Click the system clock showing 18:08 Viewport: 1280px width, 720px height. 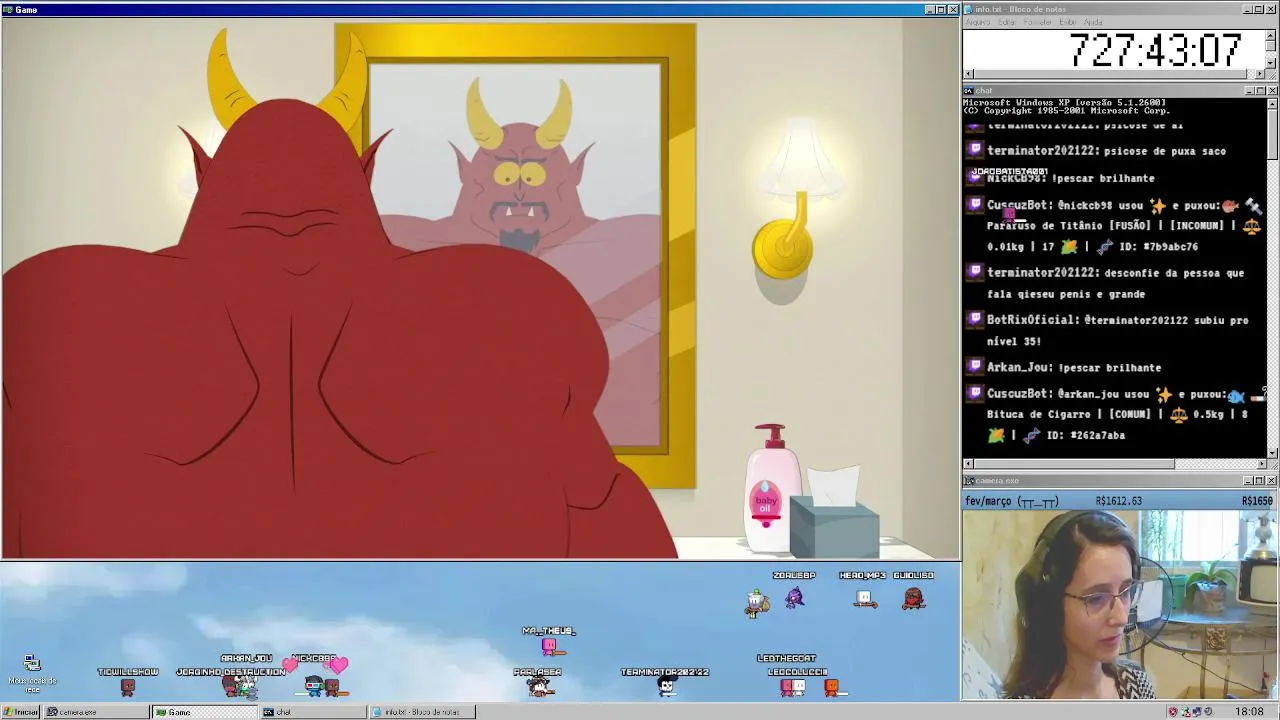(1249, 712)
